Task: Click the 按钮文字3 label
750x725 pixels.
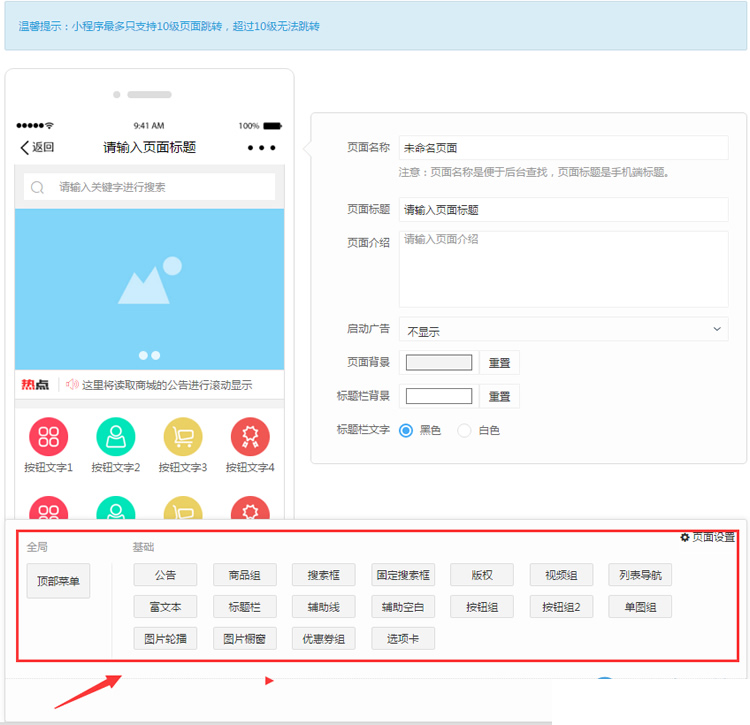Action: (183, 467)
